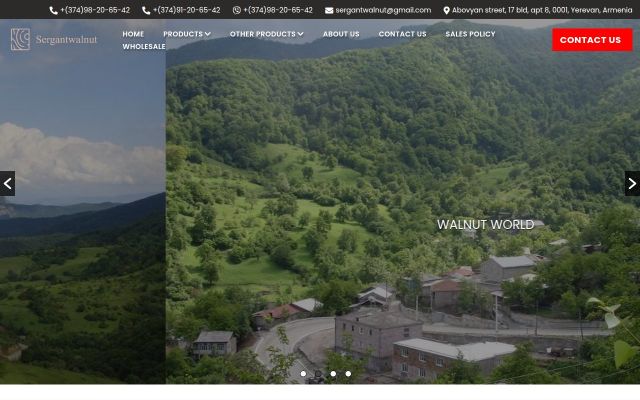640x400 pixels.
Task: Click phone icon beside +(374)91-20-65-42
Action: (146, 10)
